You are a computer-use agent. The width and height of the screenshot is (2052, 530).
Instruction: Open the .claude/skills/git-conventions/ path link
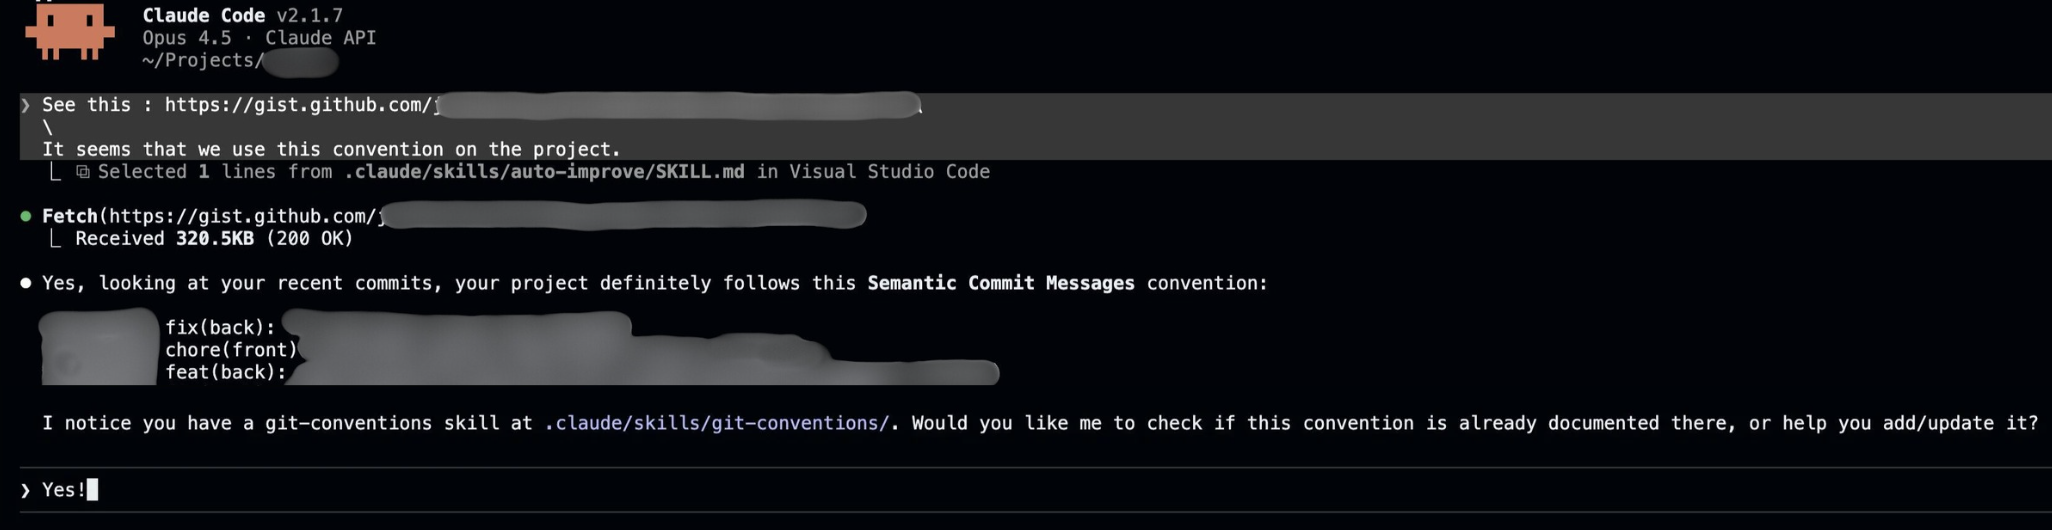[x=716, y=423]
